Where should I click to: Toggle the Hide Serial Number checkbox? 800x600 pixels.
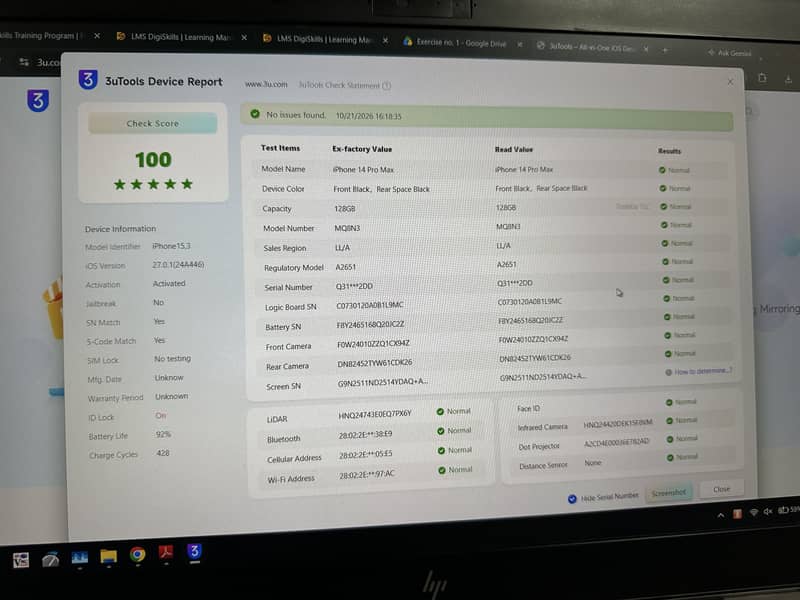tap(572, 498)
